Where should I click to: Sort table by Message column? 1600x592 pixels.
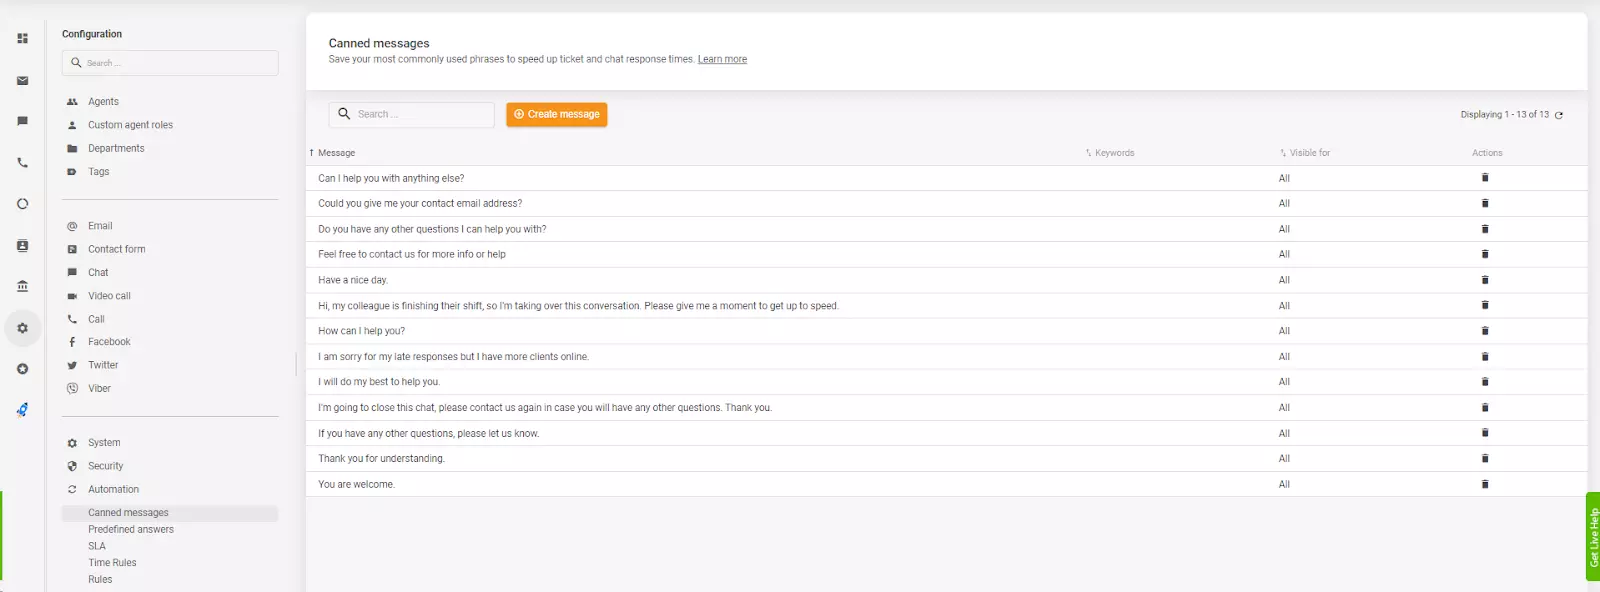(x=336, y=153)
